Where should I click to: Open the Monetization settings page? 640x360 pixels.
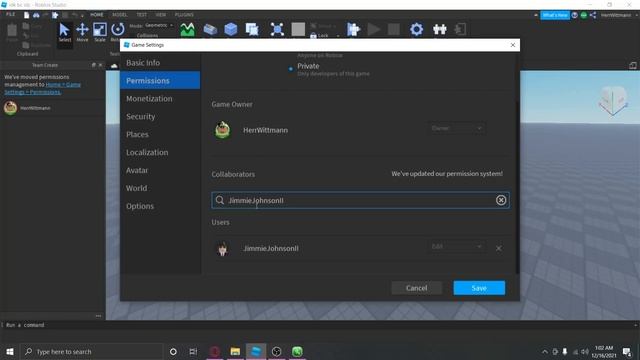160,99
